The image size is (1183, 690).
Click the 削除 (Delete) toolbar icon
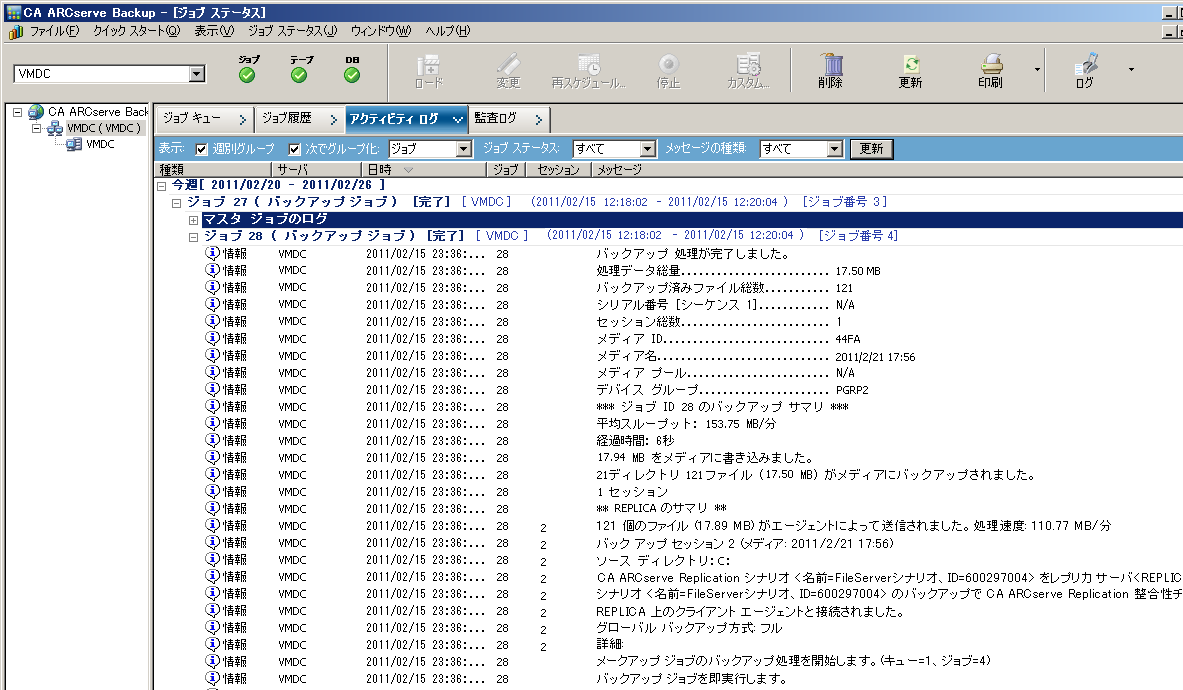pyautogui.click(x=829, y=68)
